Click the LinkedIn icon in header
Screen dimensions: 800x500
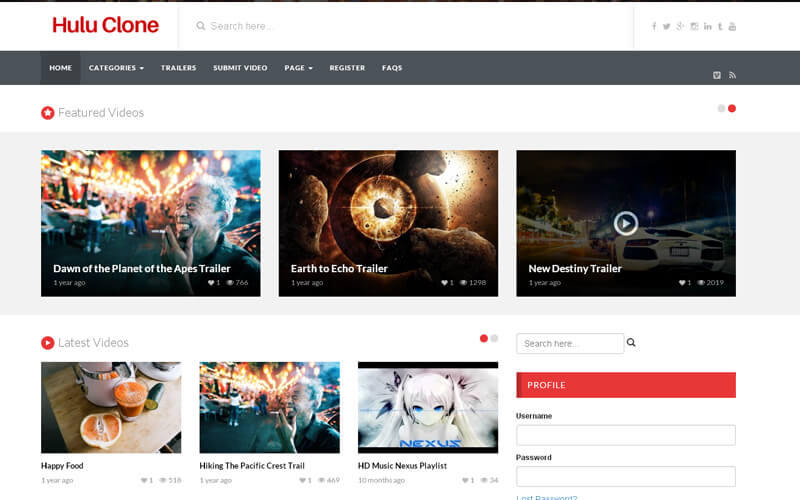point(707,26)
